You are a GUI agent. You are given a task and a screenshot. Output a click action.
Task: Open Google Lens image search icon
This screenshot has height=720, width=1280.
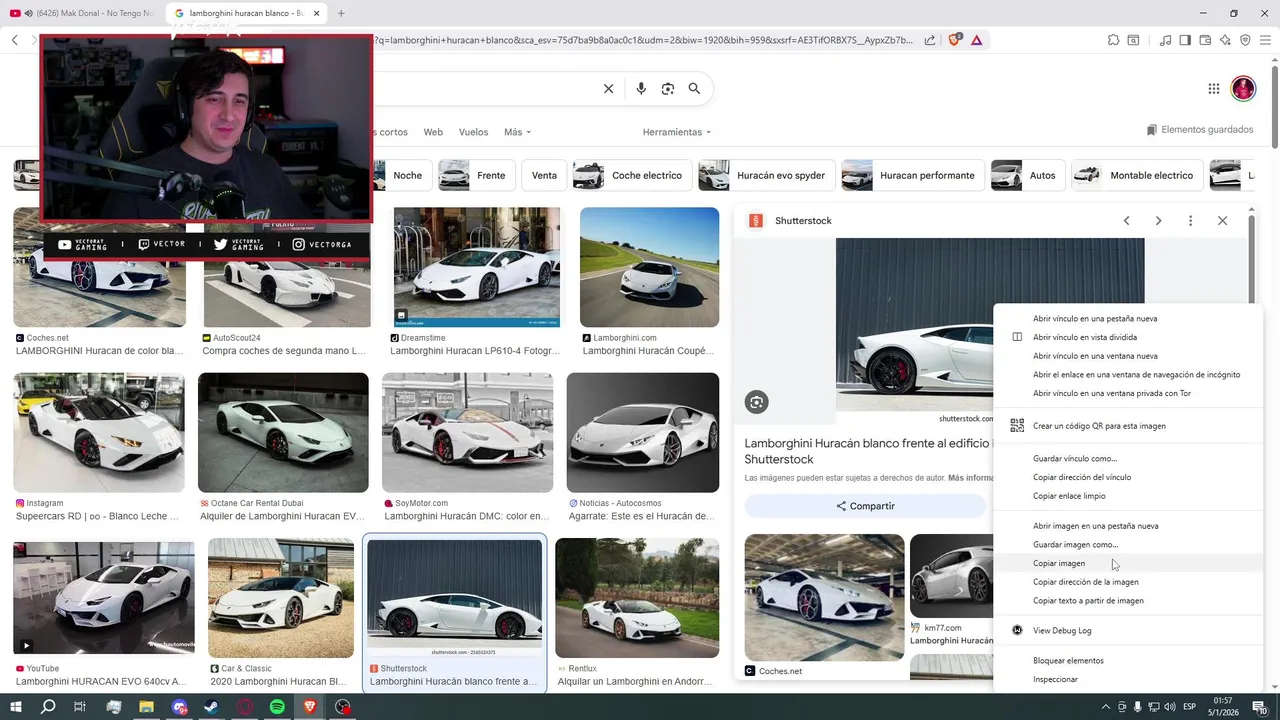[668, 89]
